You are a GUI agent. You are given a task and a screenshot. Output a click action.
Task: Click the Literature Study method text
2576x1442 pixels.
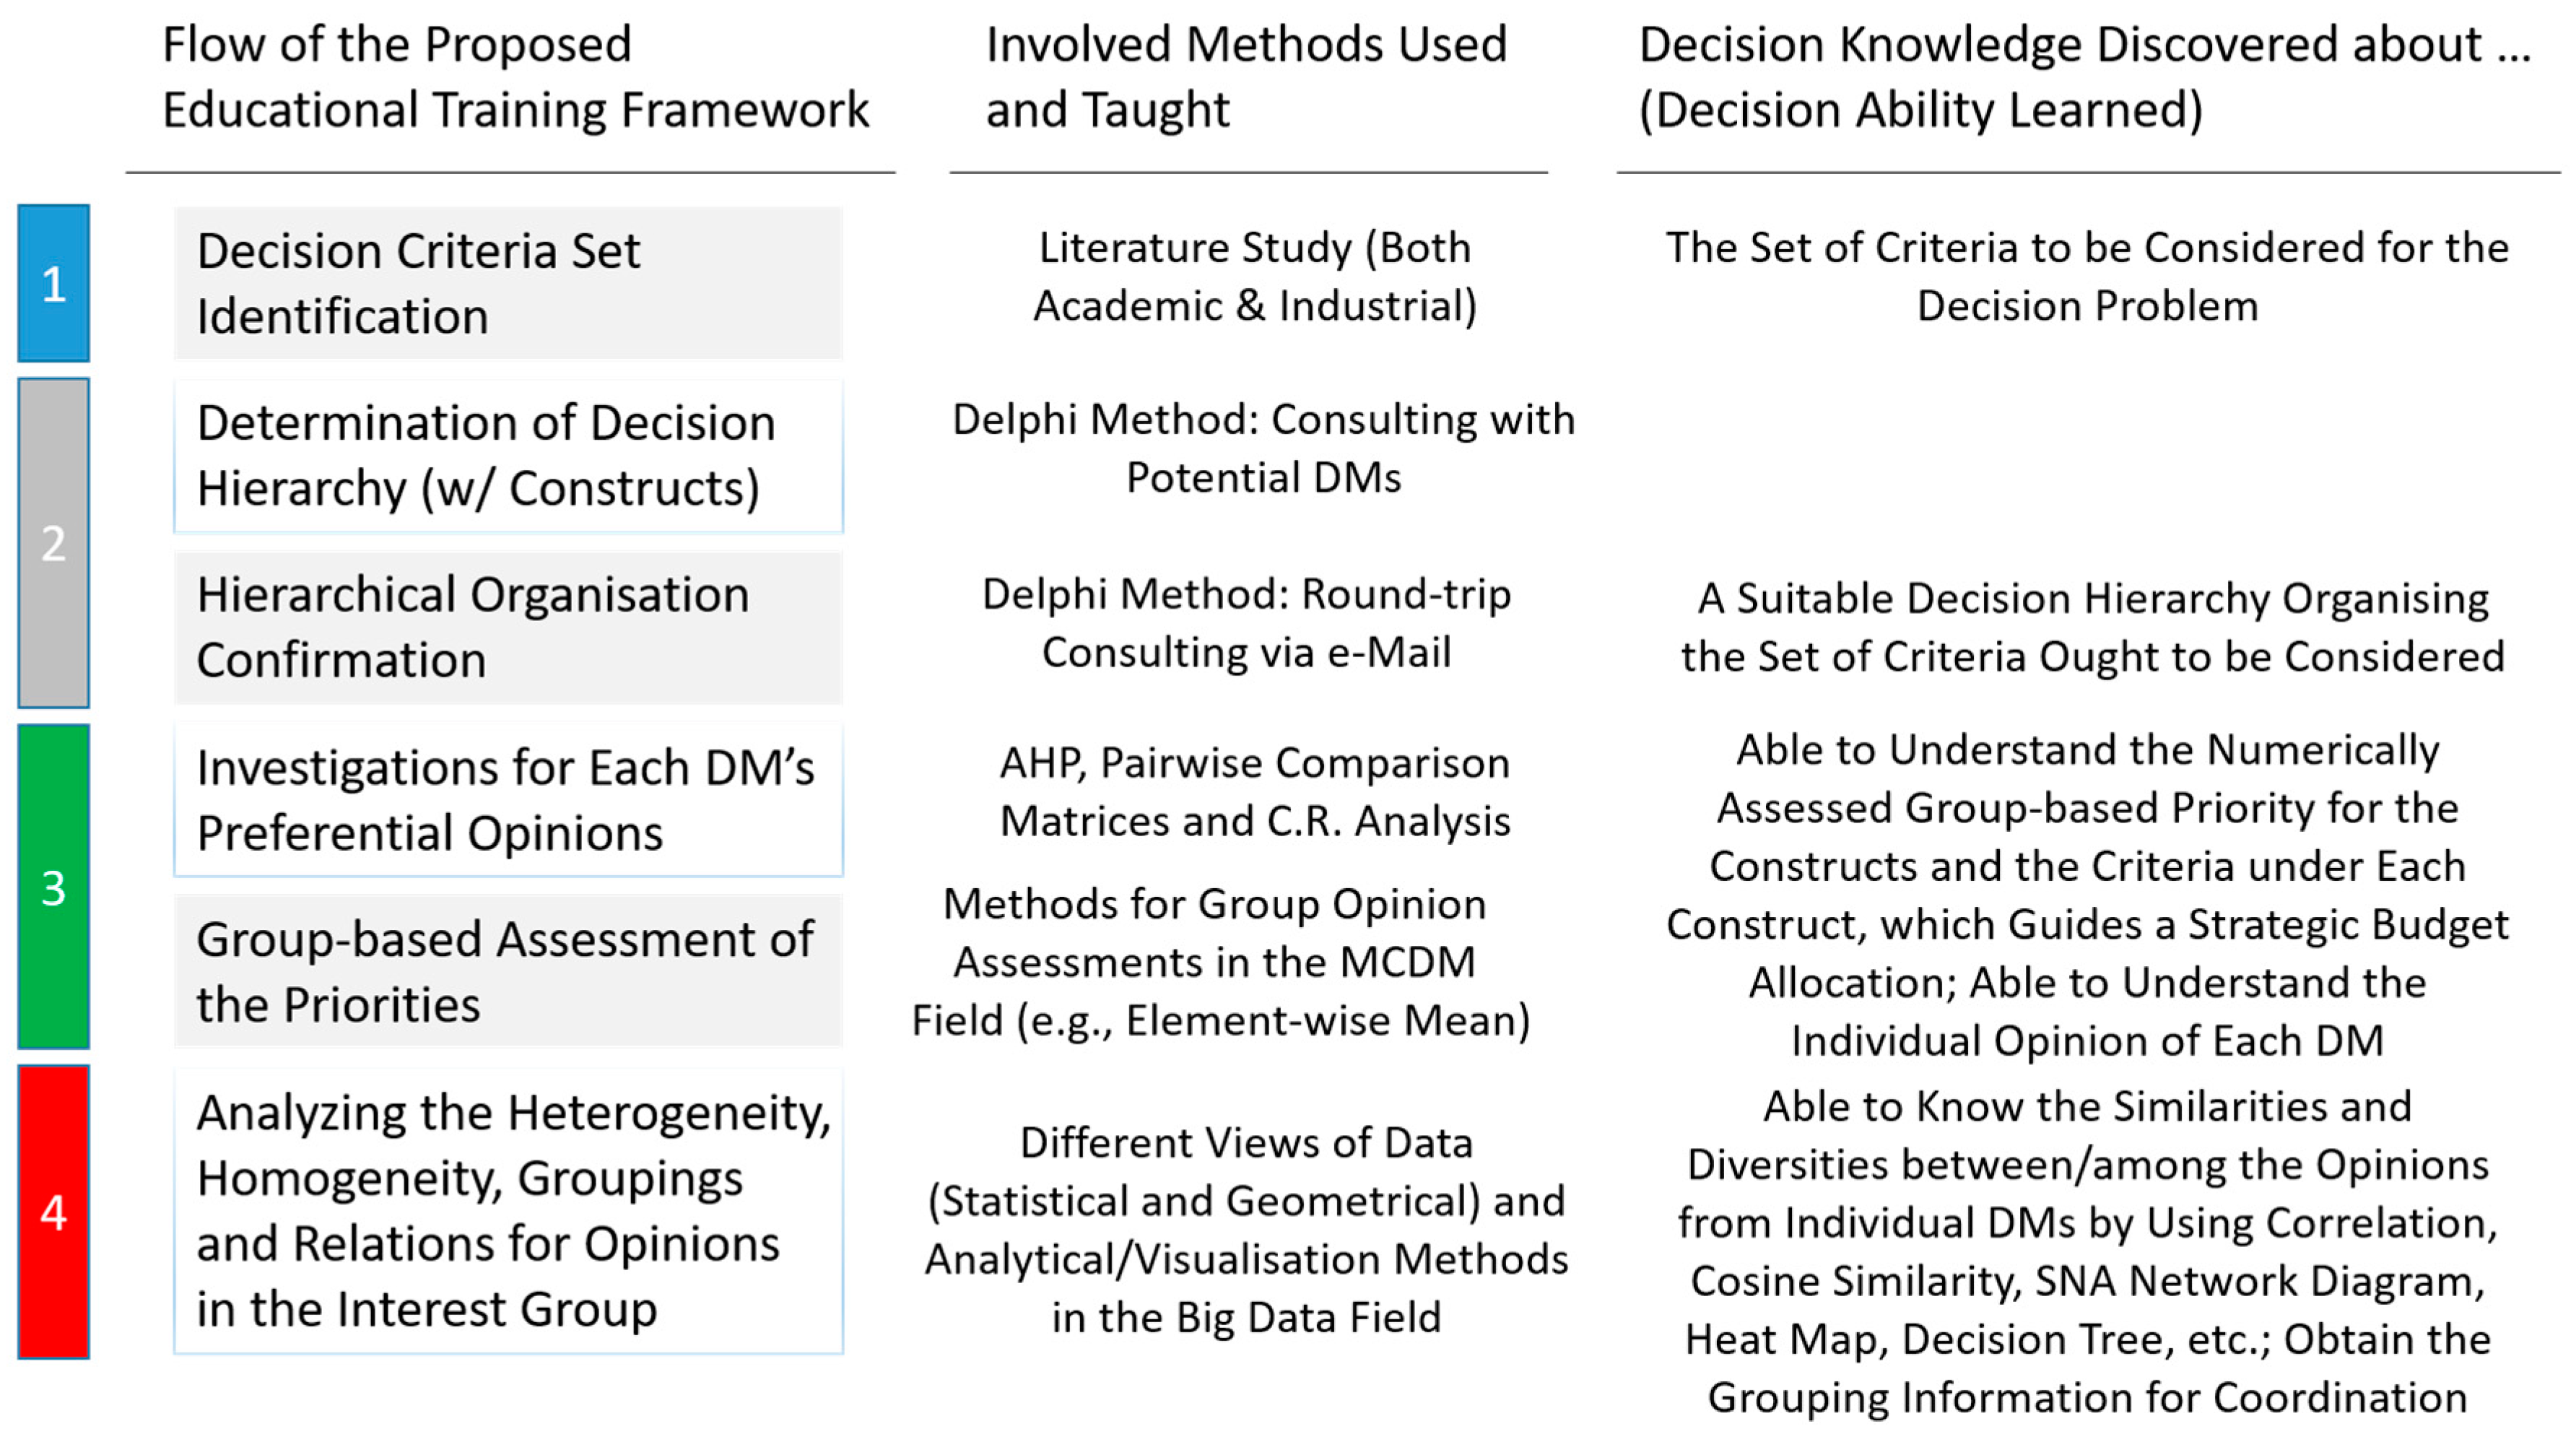[1255, 277]
